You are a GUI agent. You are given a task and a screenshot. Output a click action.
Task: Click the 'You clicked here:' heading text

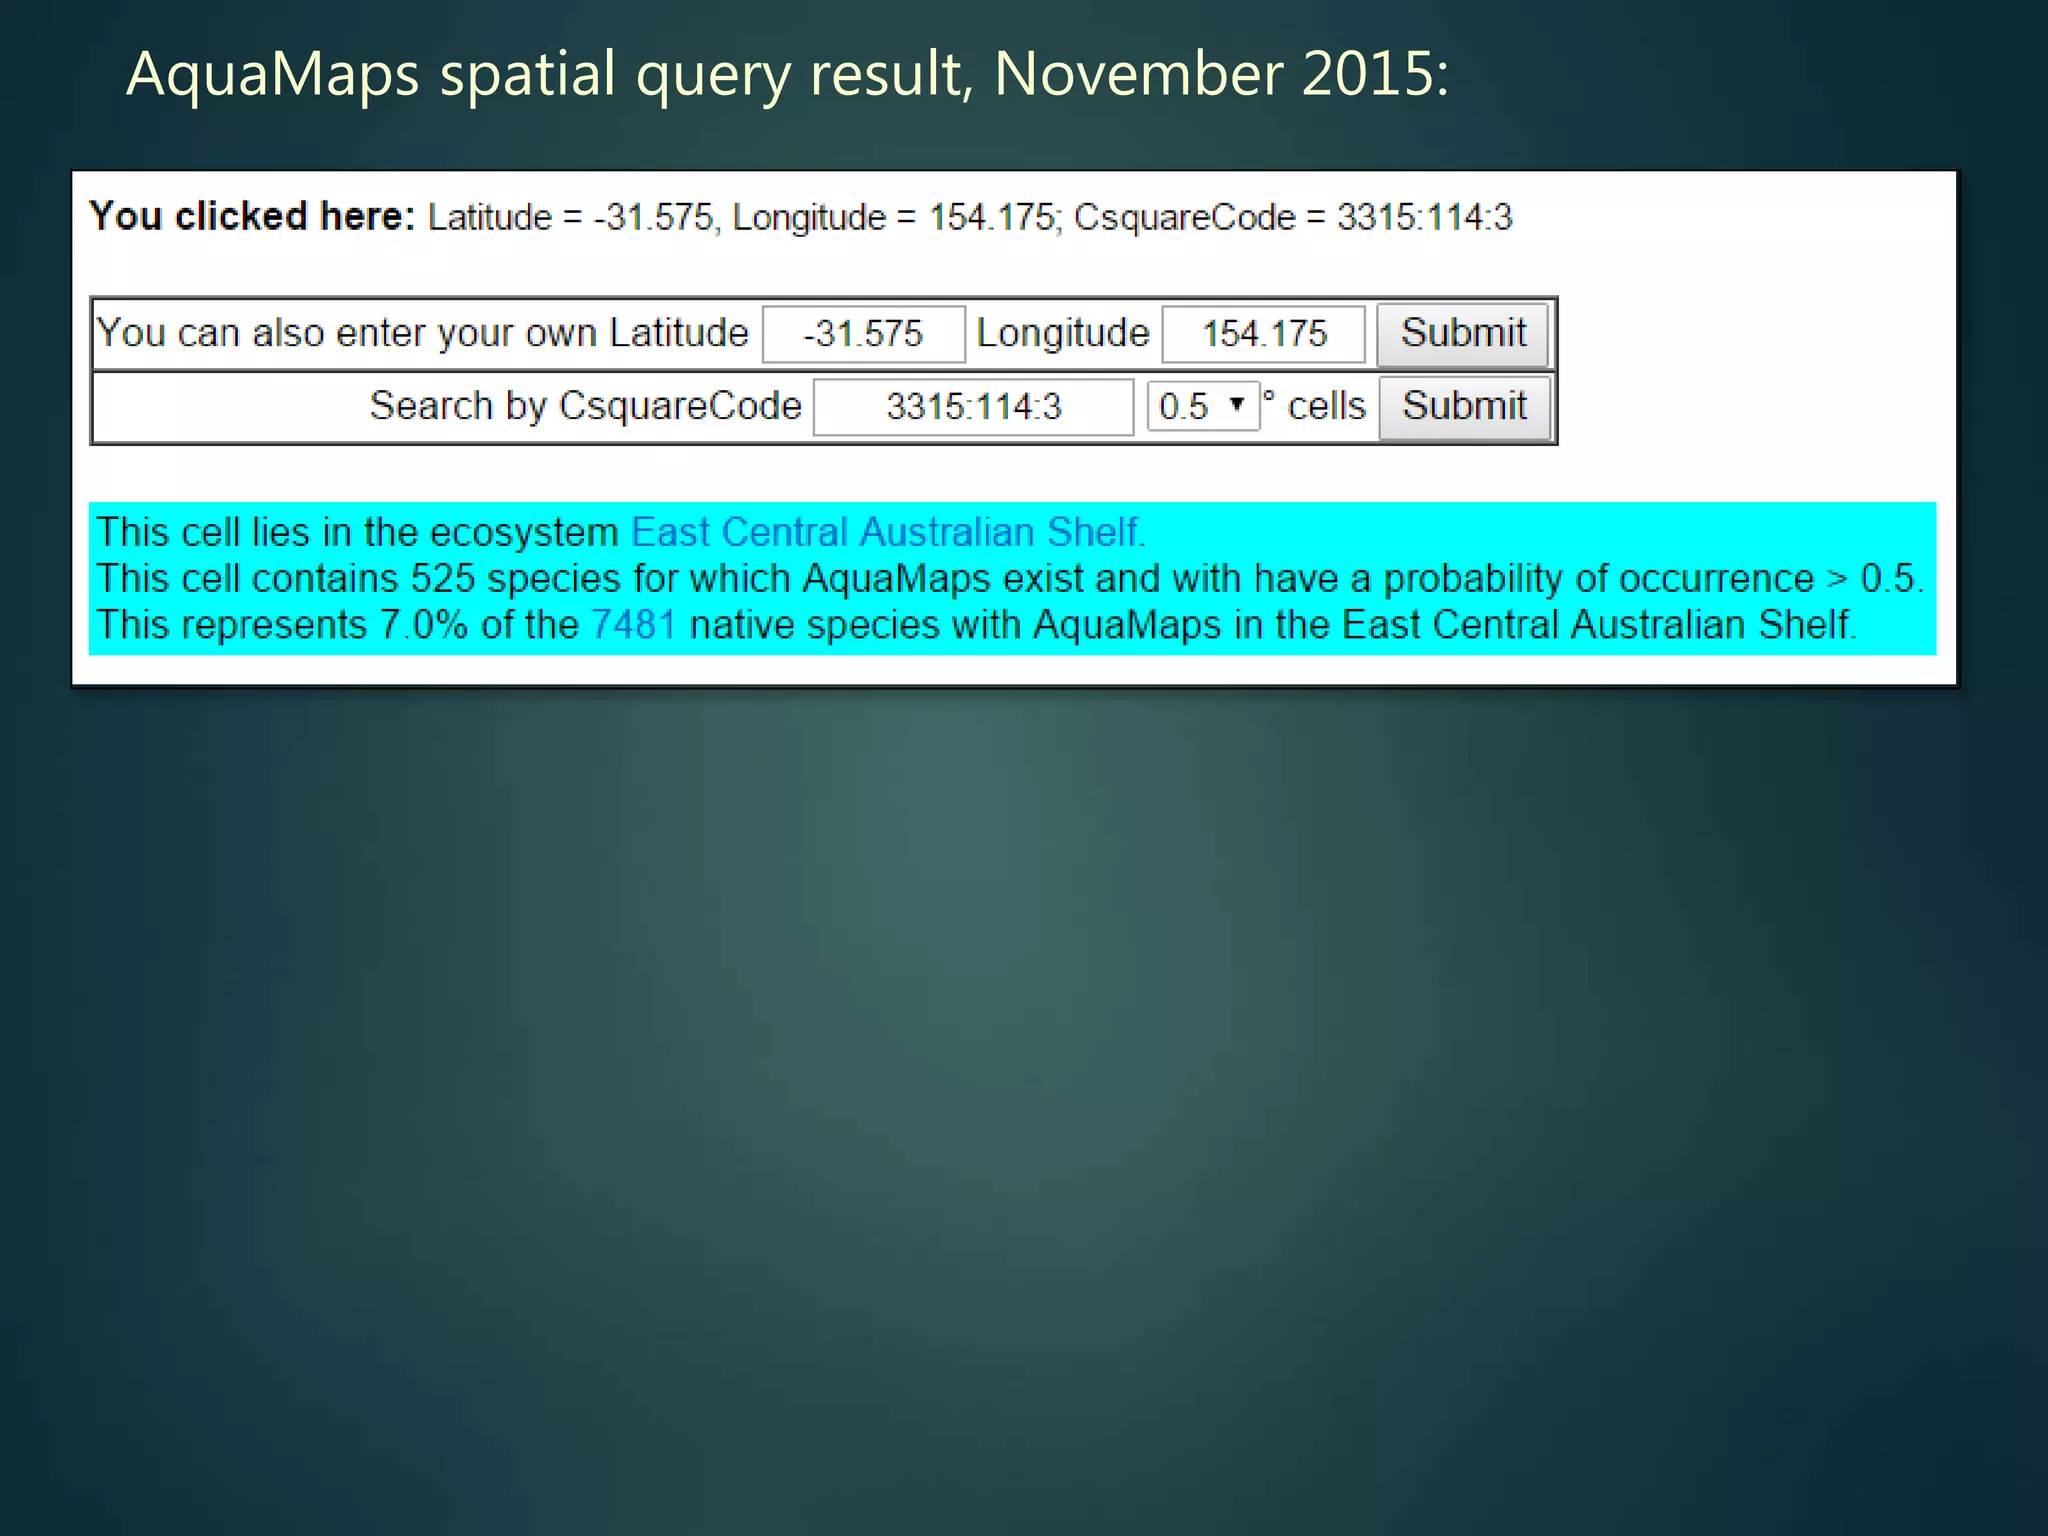pos(251,216)
